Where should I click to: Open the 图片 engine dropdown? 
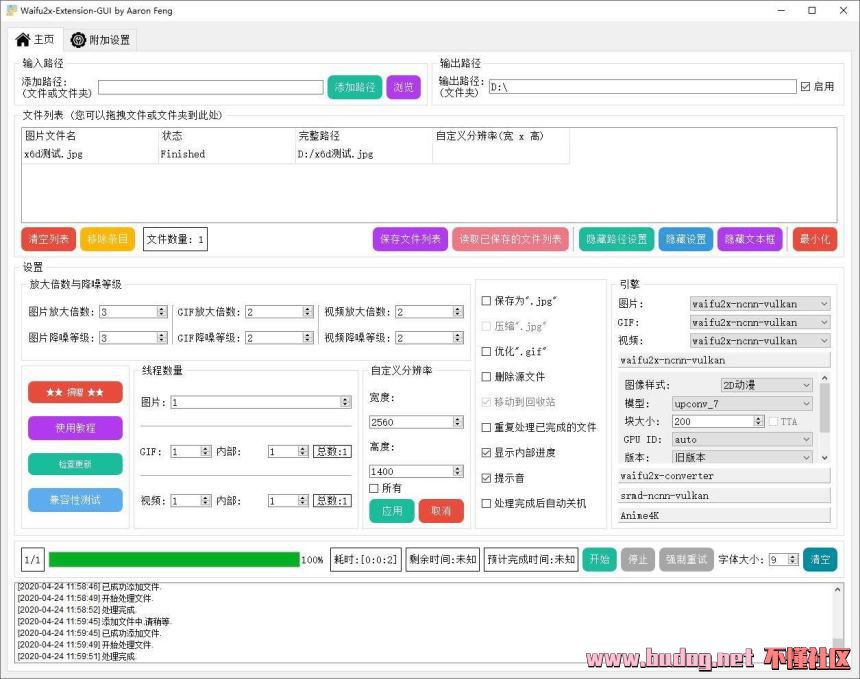click(760, 304)
